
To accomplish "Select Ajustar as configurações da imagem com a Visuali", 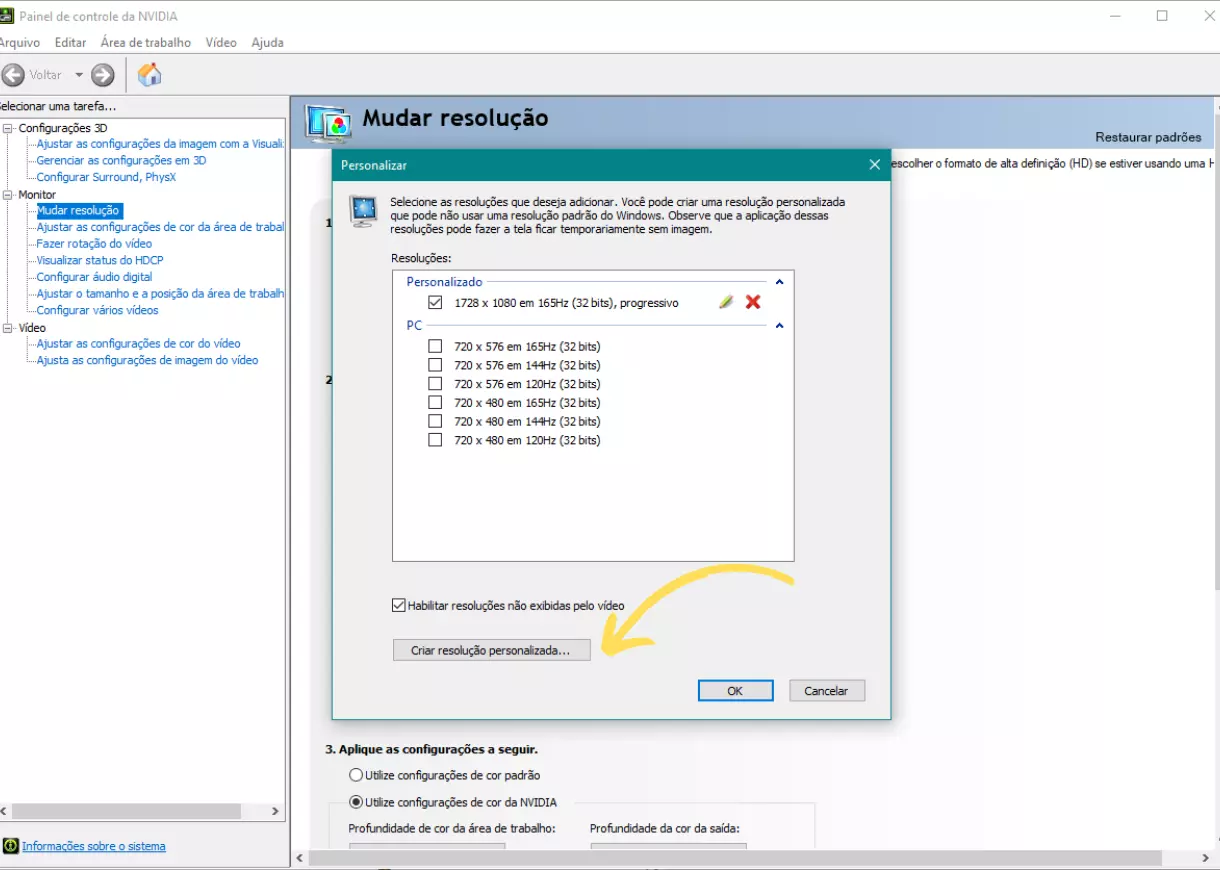I will pyautogui.click(x=160, y=144).
